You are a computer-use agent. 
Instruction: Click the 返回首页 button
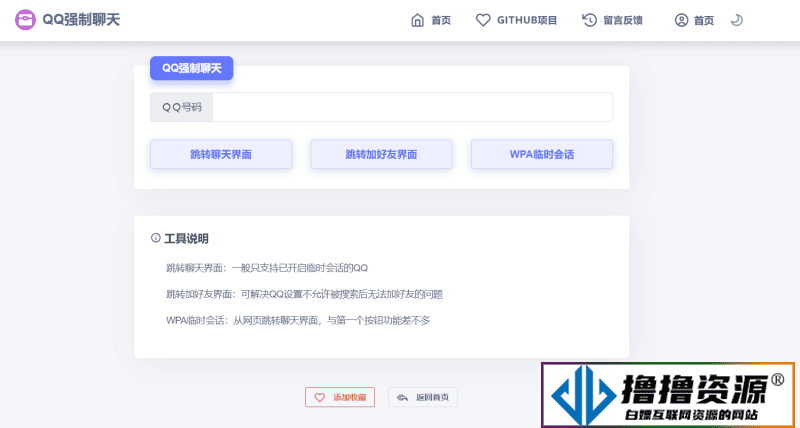[423, 397]
